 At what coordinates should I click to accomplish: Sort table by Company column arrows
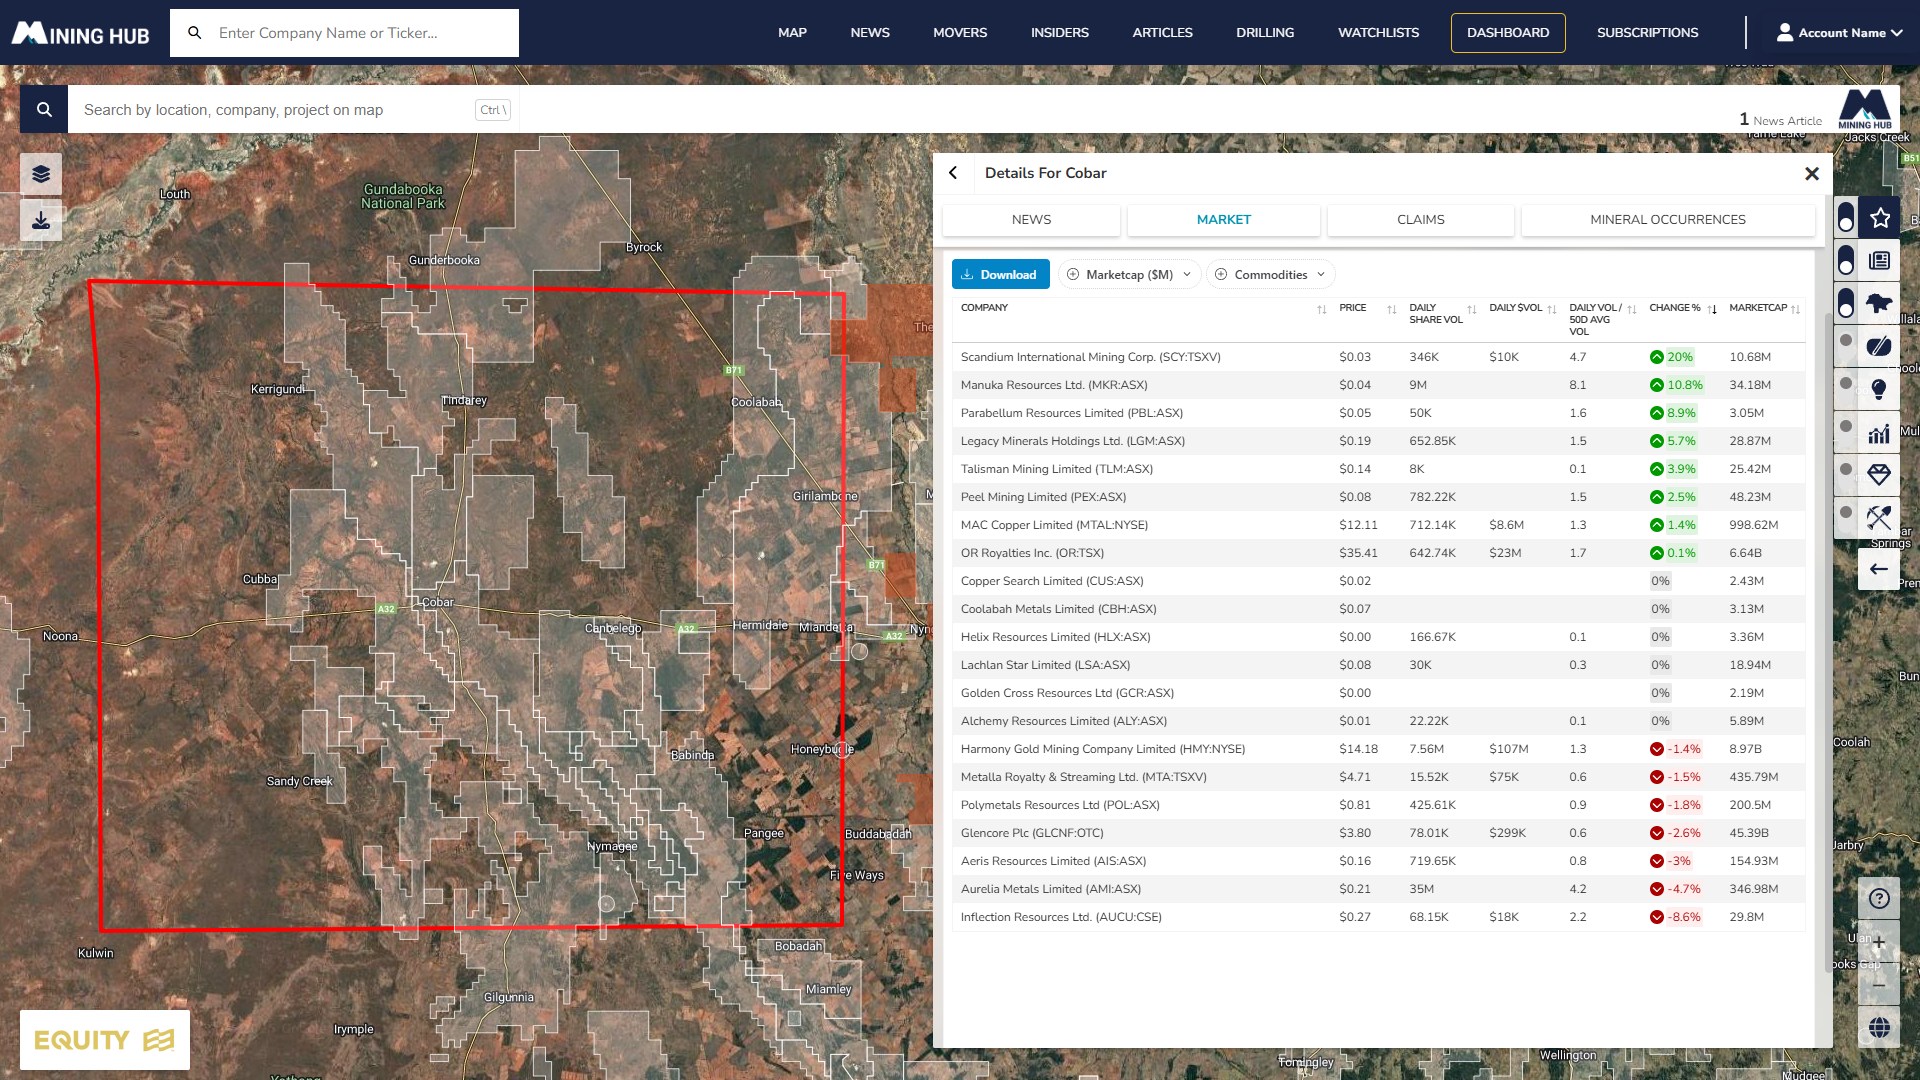click(x=1321, y=309)
